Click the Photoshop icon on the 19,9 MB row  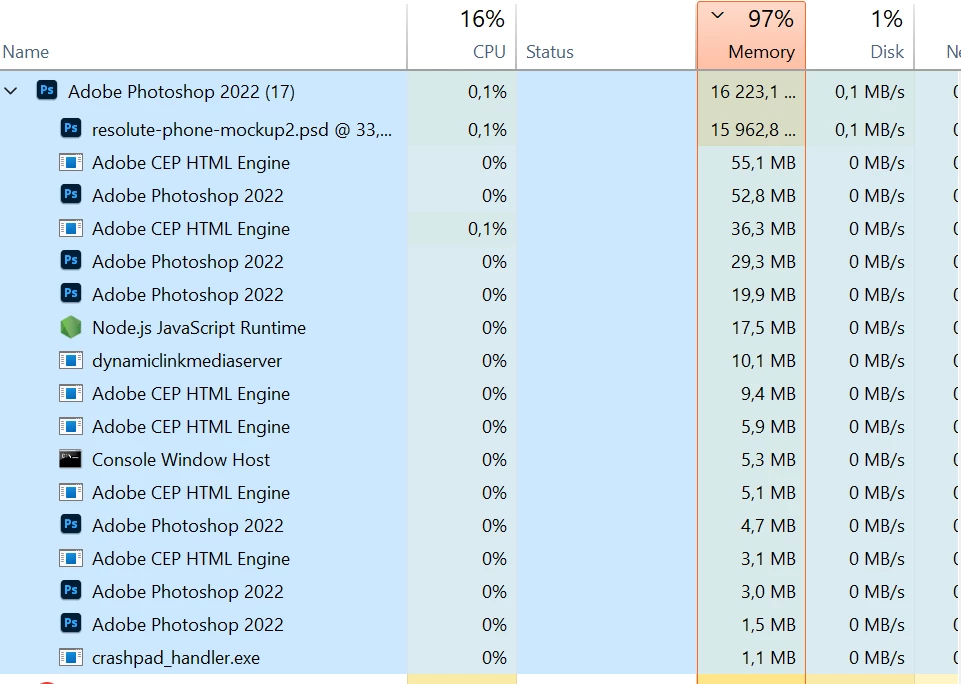point(70,294)
